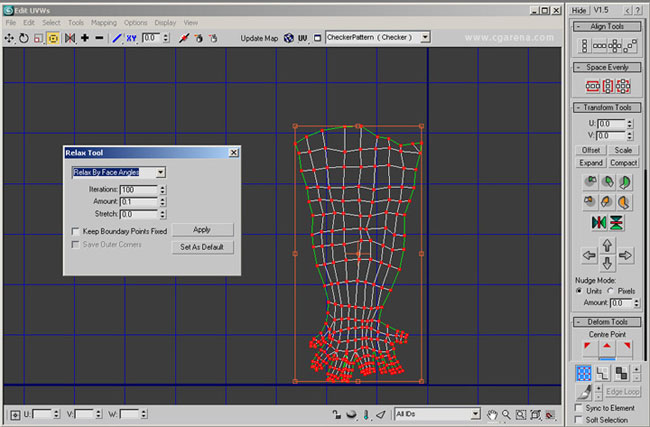
Task: Click the lock selection icon
Action: pos(337,414)
